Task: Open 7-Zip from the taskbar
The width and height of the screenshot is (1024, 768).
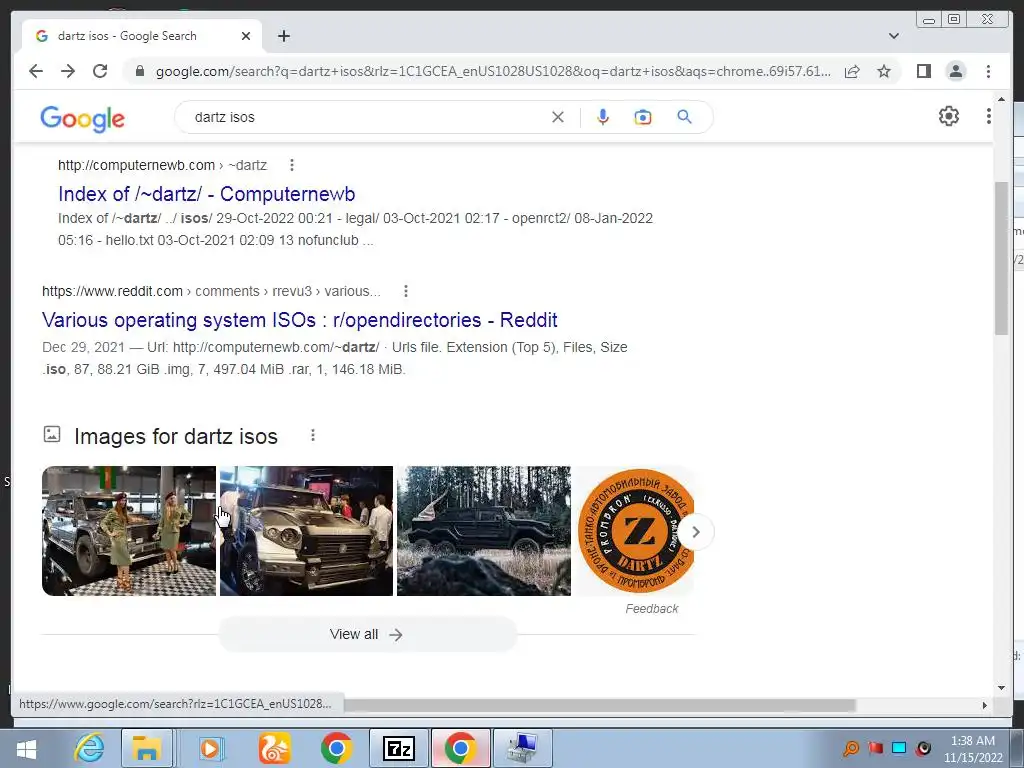Action: tap(399, 748)
